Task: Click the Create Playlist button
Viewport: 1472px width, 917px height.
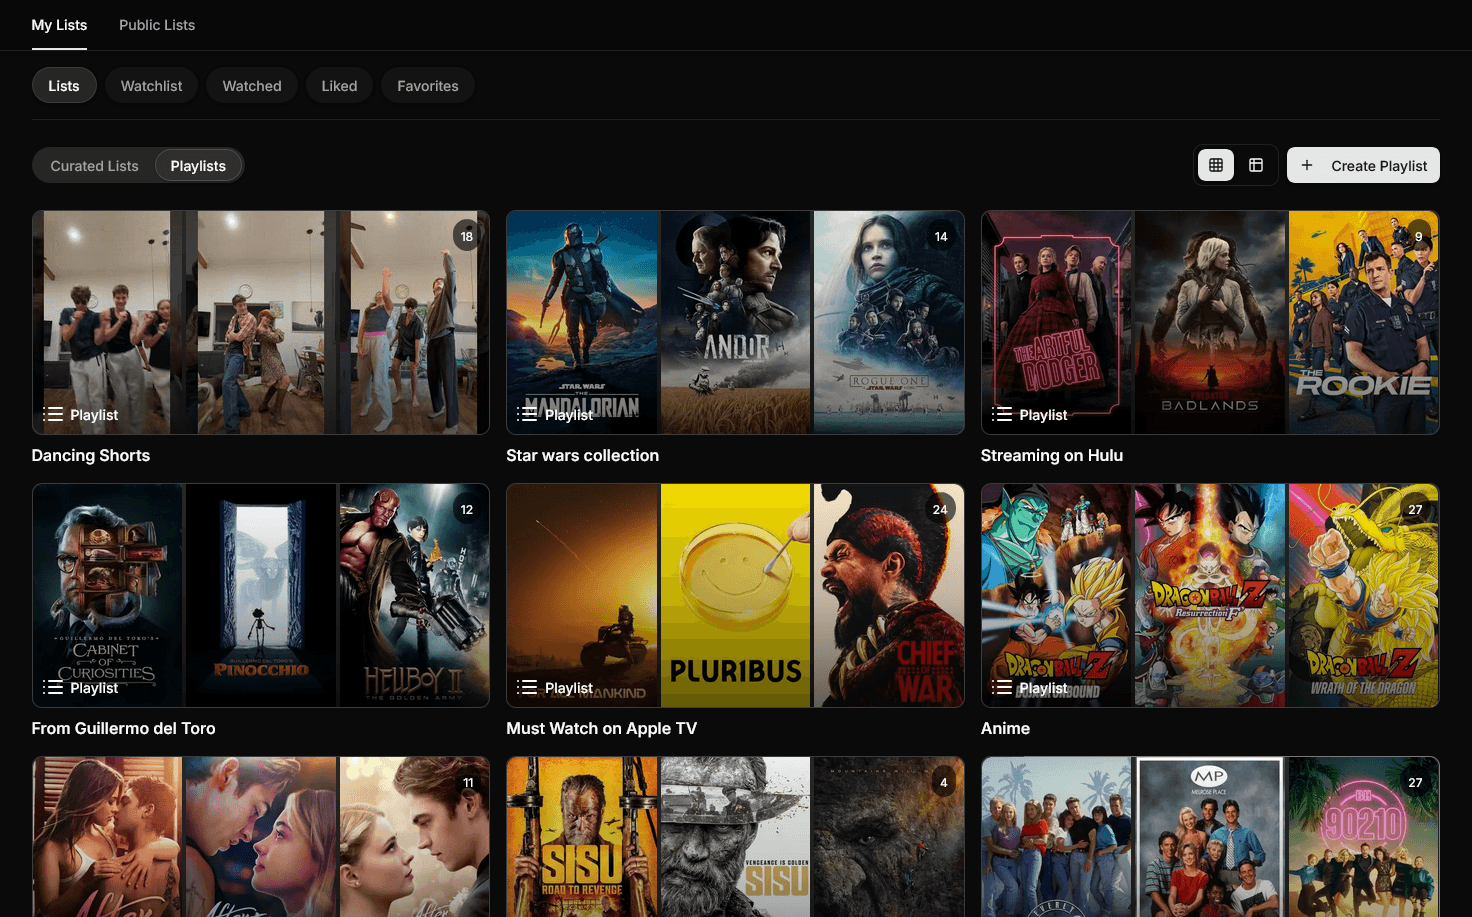Action: [x=1363, y=166]
